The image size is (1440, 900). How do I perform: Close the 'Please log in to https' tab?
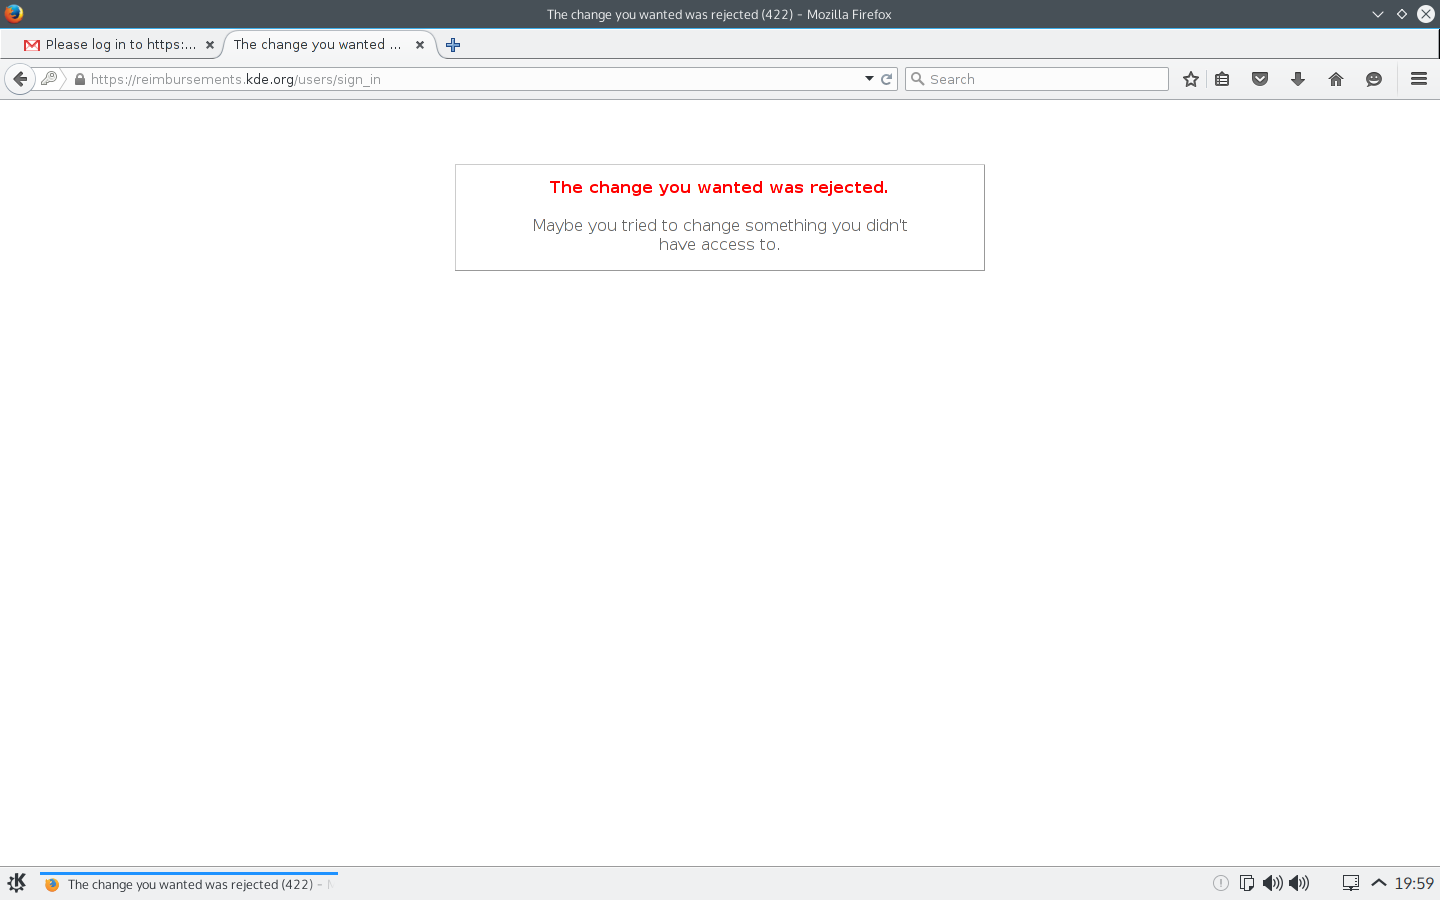pyautogui.click(x=210, y=45)
